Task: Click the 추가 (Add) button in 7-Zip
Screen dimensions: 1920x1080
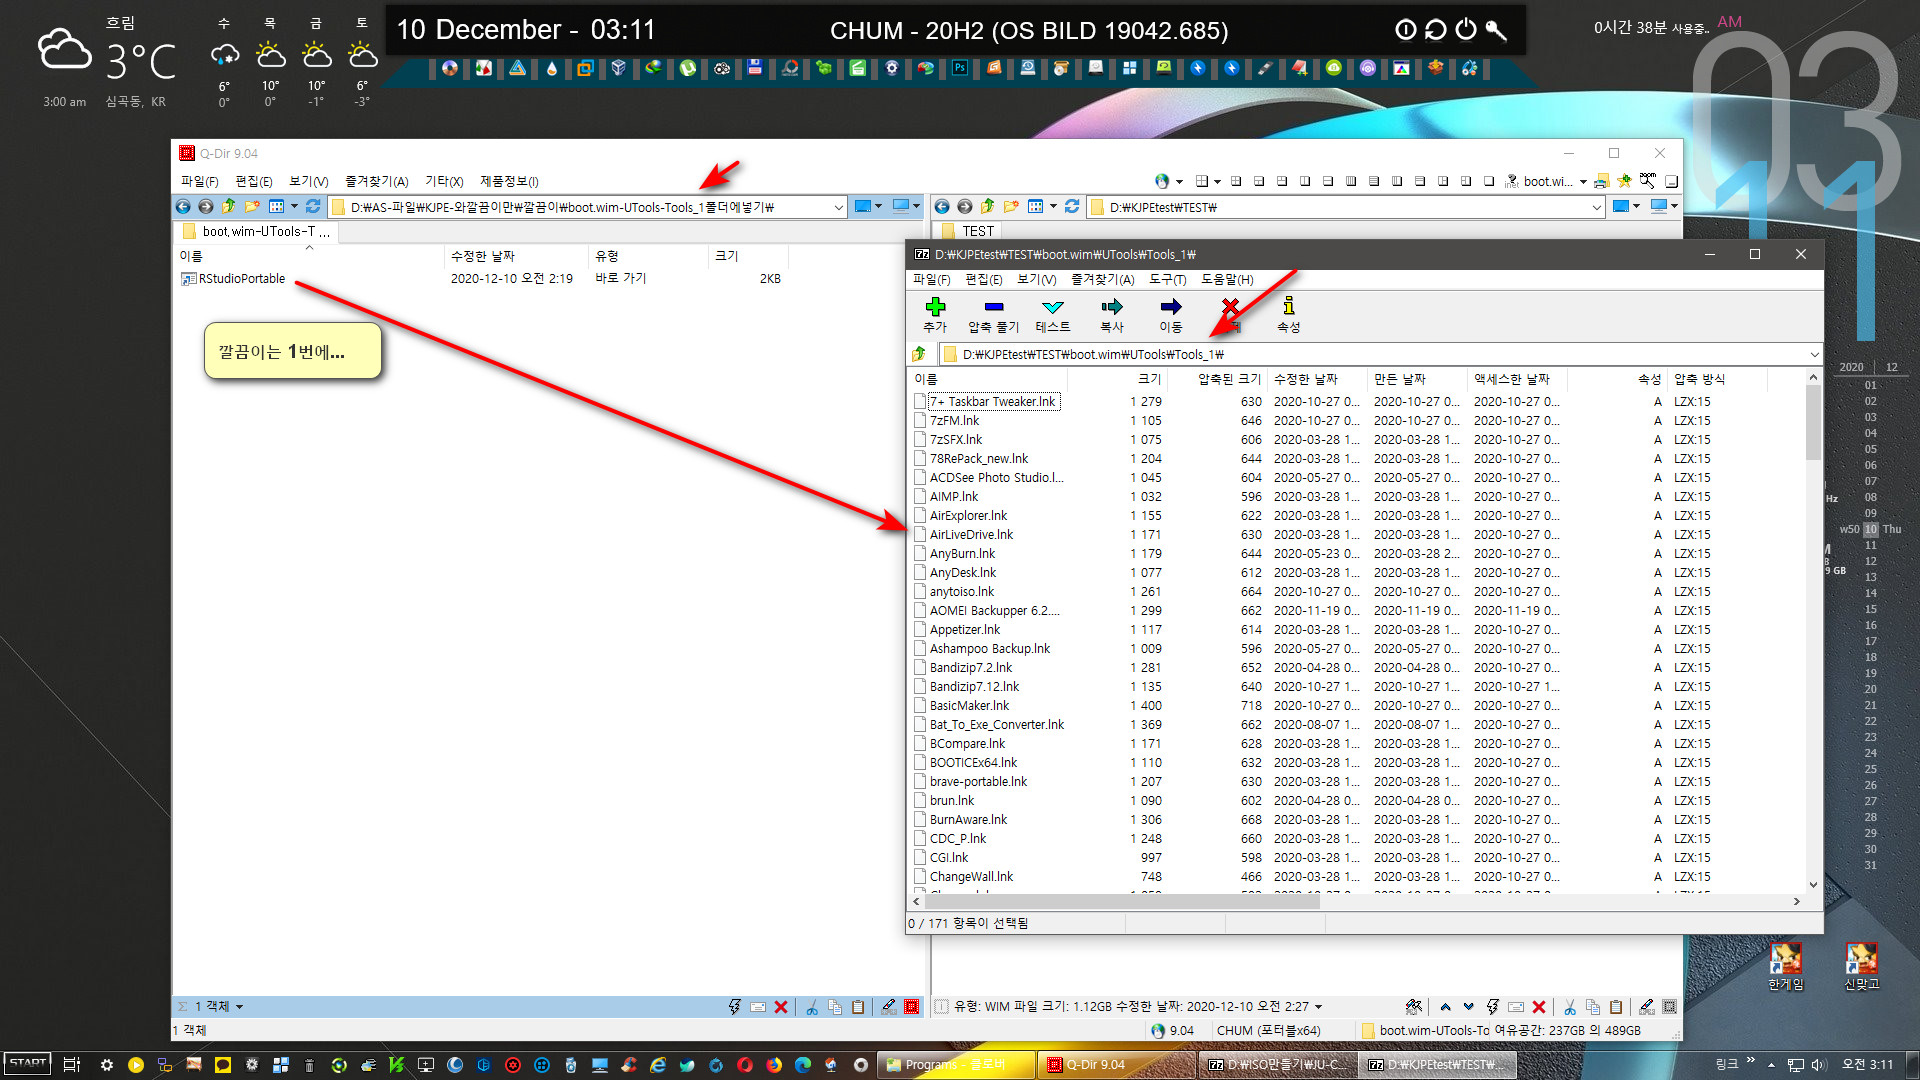Action: (935, 314)
